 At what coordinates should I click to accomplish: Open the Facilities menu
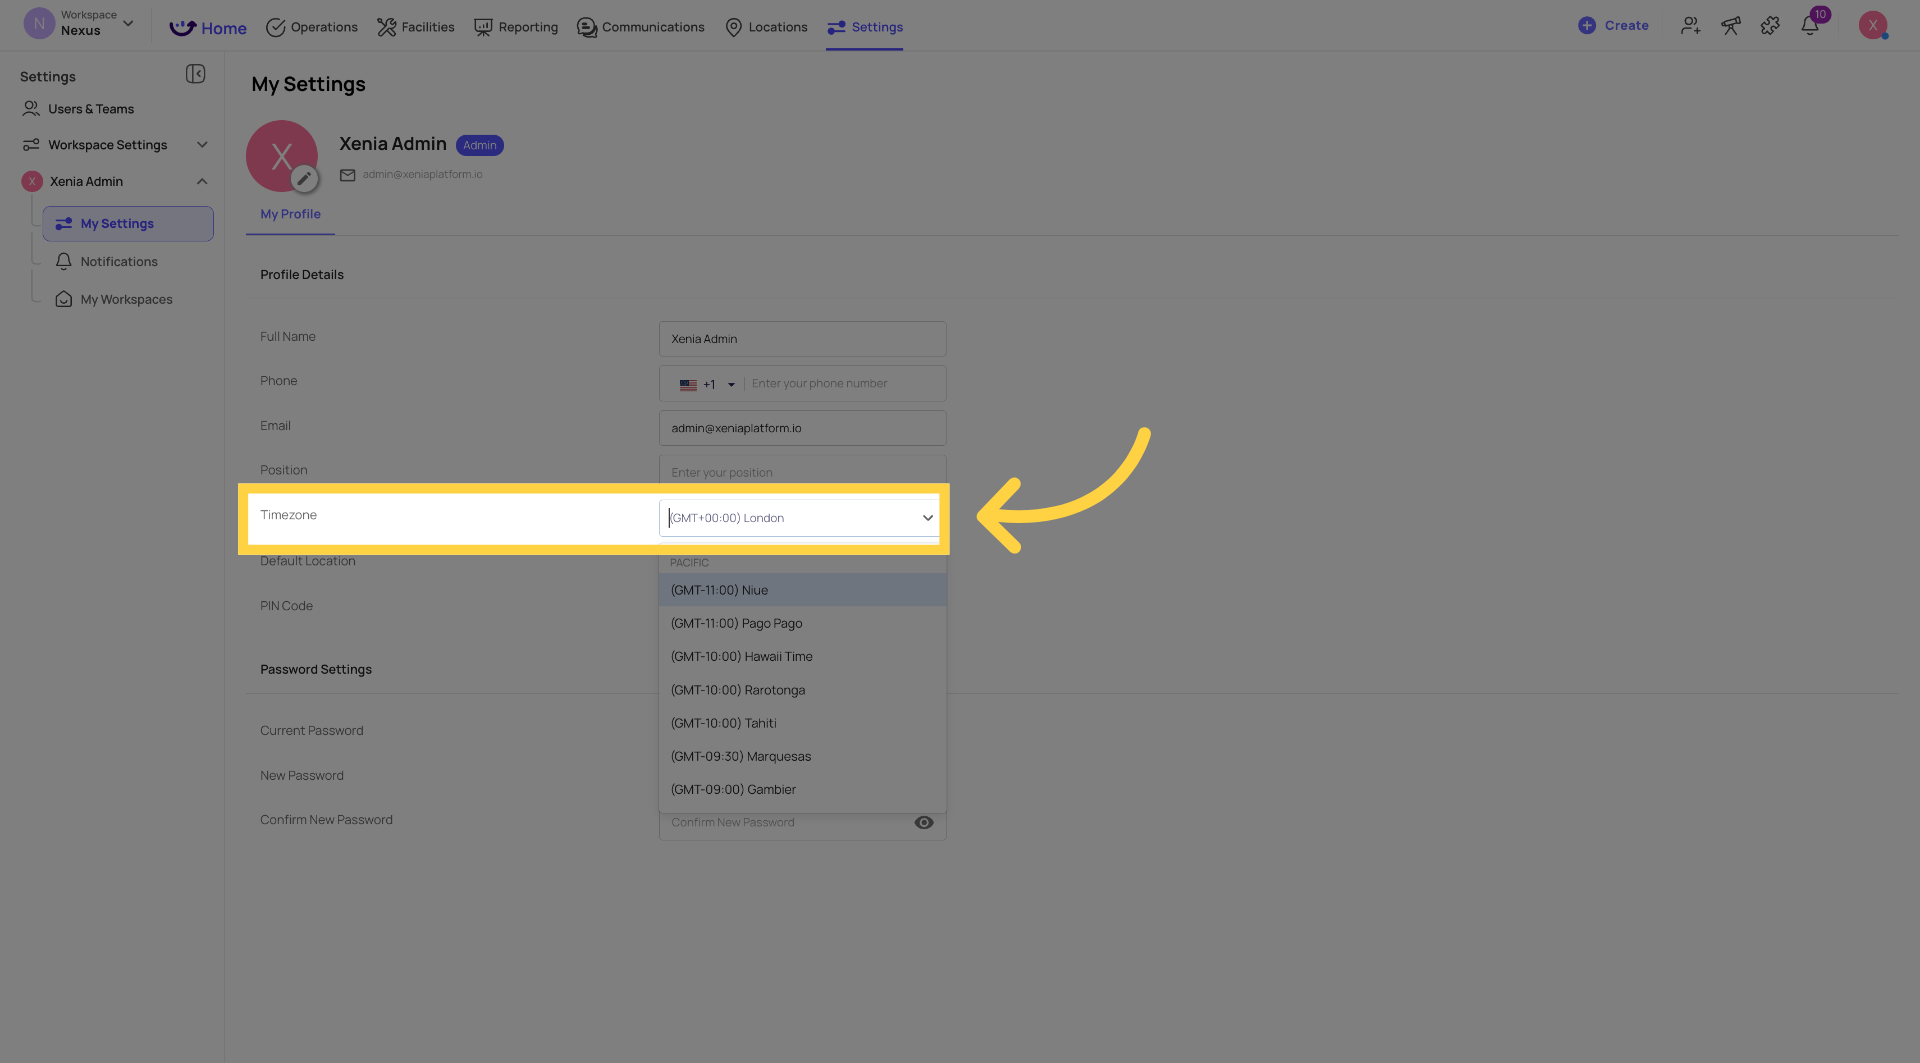point(415,27)
